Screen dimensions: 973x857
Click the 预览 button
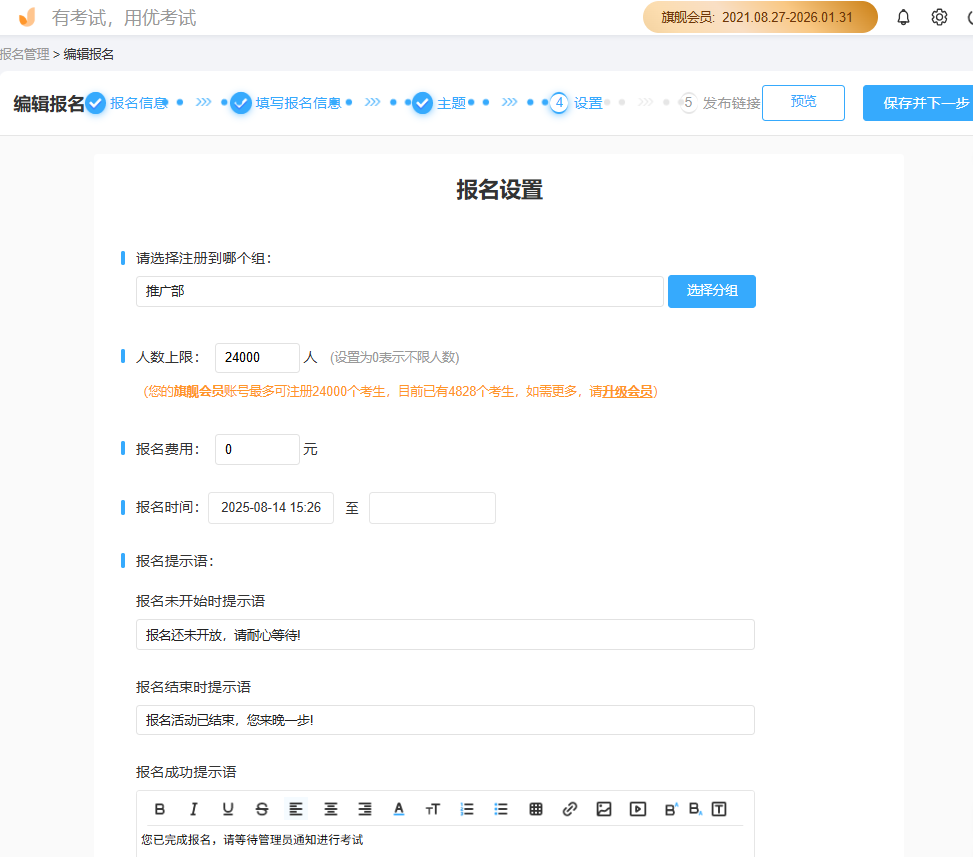[x=803, y=102]
